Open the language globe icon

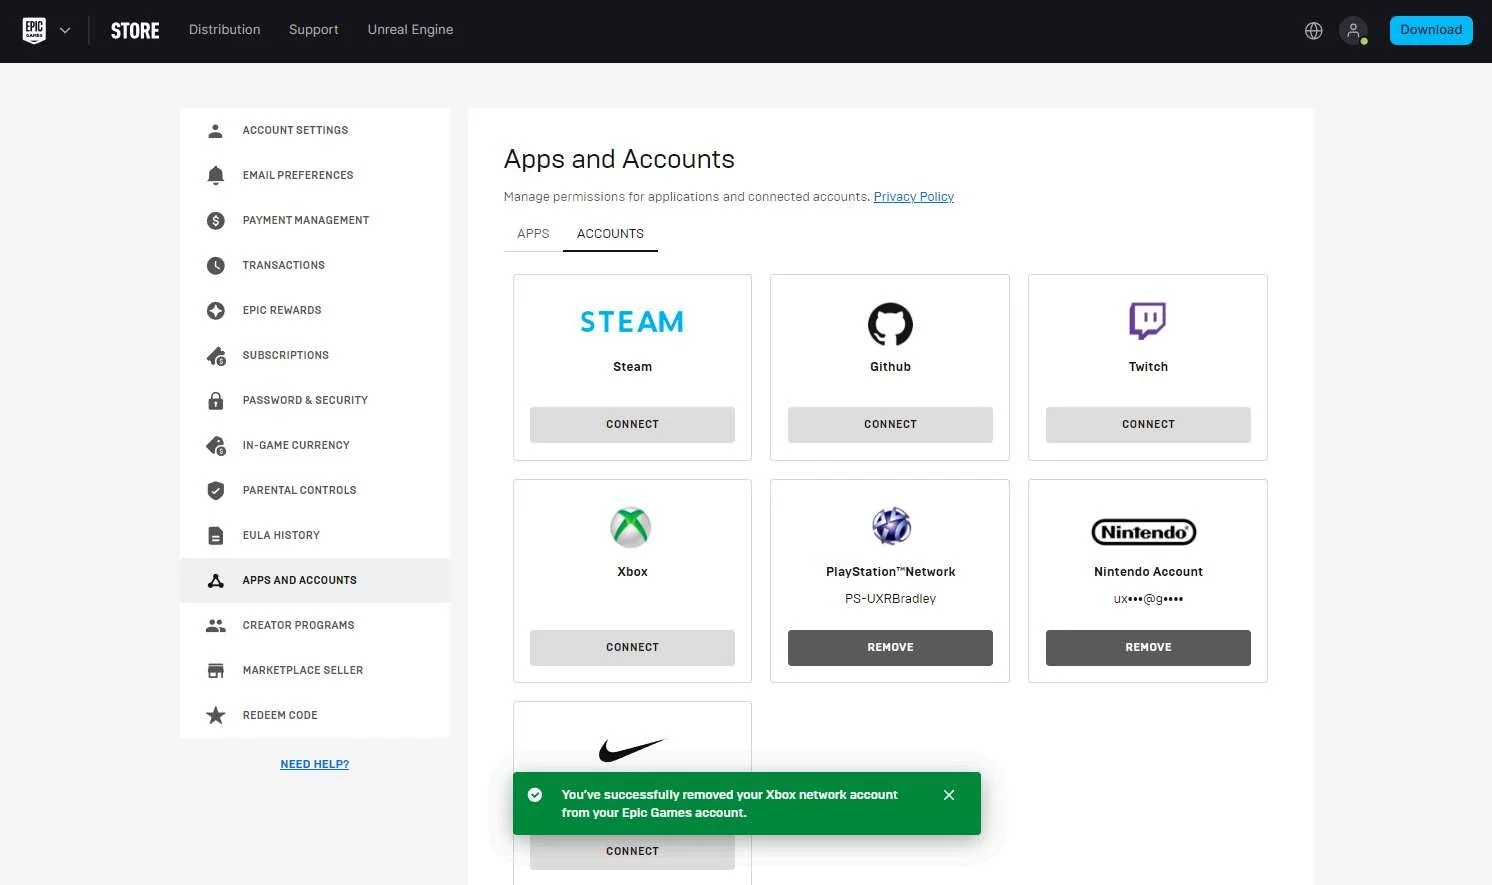click(1314, 31)
